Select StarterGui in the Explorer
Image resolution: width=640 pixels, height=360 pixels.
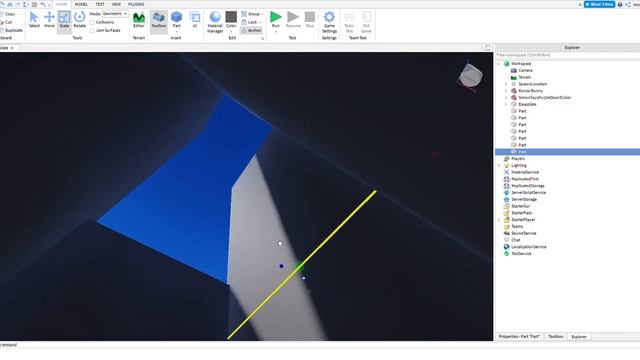pyautogui.click(x=520, y=206)
